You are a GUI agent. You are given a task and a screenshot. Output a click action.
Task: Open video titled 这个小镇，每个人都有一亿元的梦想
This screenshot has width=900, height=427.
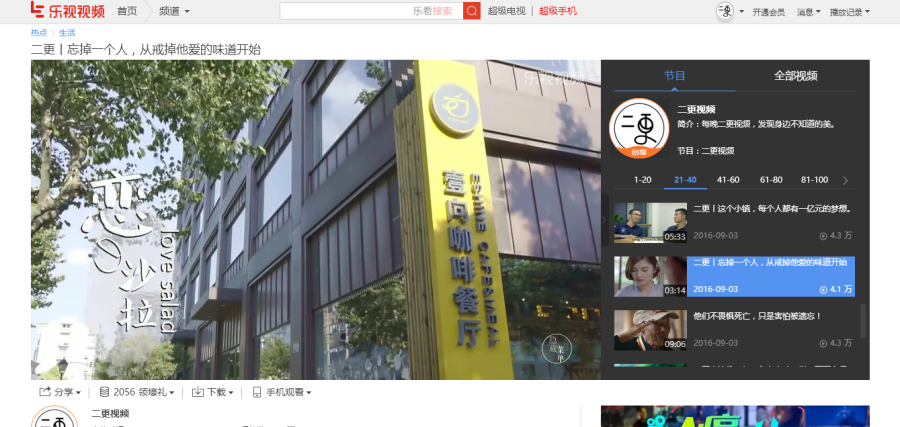(x=771, y=208)
